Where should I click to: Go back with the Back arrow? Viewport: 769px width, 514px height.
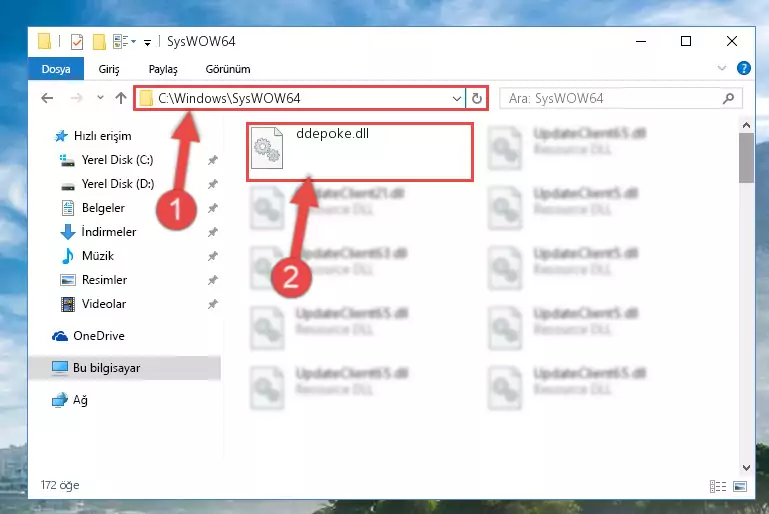pos(47,98)
